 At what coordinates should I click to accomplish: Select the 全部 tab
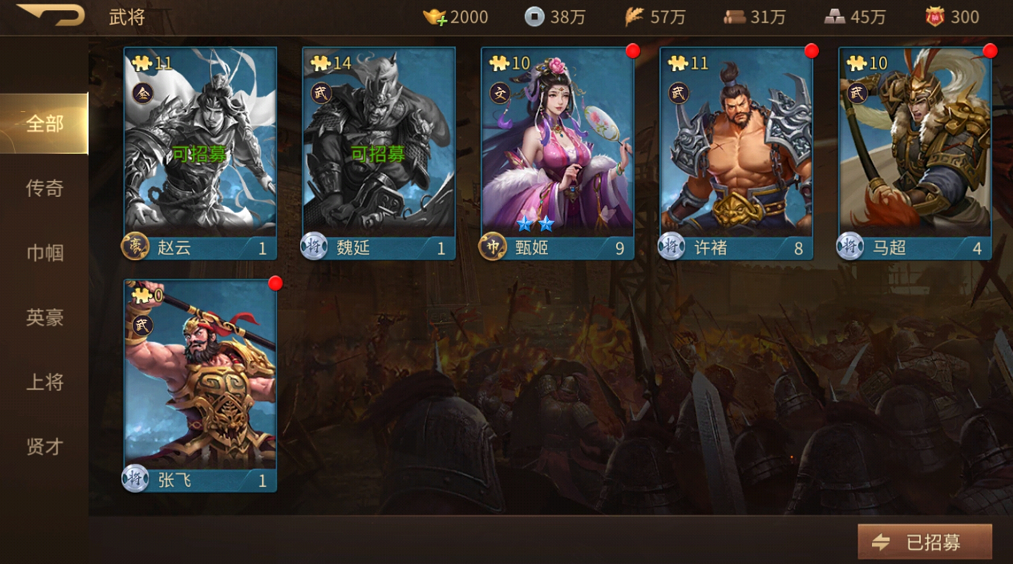44,123
